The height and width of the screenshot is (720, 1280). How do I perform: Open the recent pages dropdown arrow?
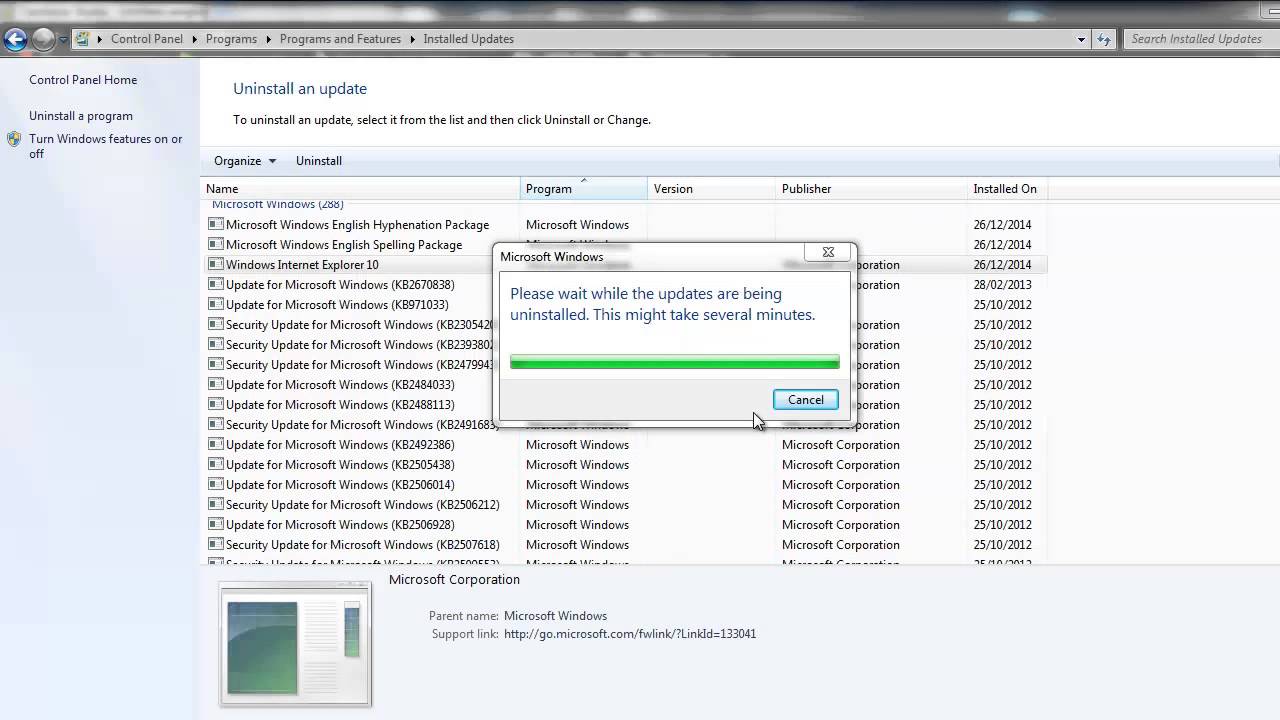[x=63, y=40]
